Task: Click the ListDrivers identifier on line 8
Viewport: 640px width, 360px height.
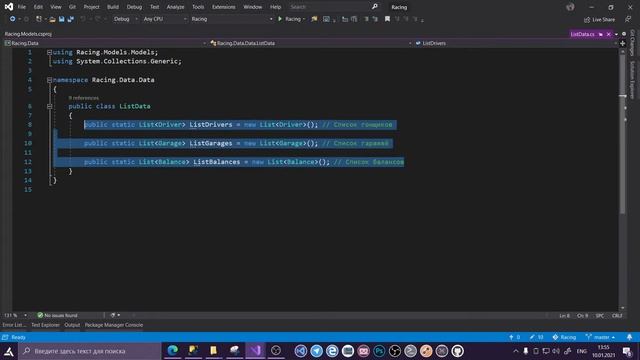Action: pyautogui.click(x=211, y=124)
